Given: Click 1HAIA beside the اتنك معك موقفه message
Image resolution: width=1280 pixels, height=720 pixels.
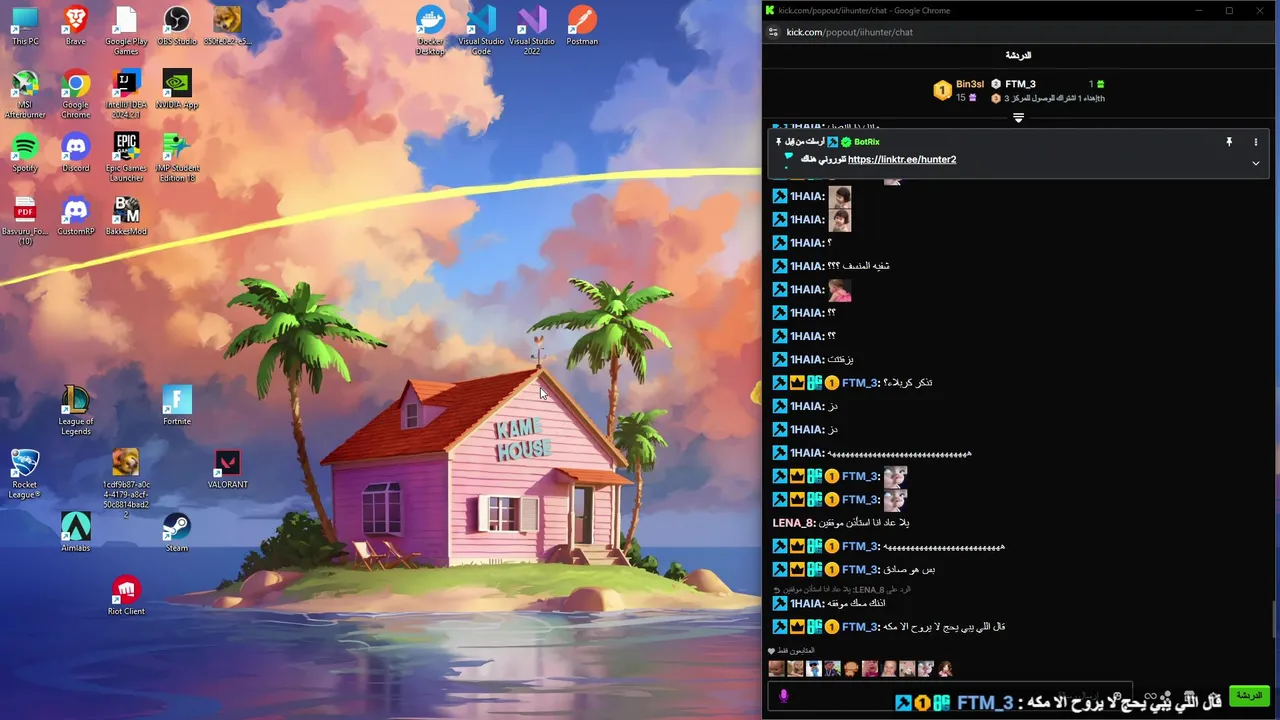Looking at the screenshot, I should 807,604.
